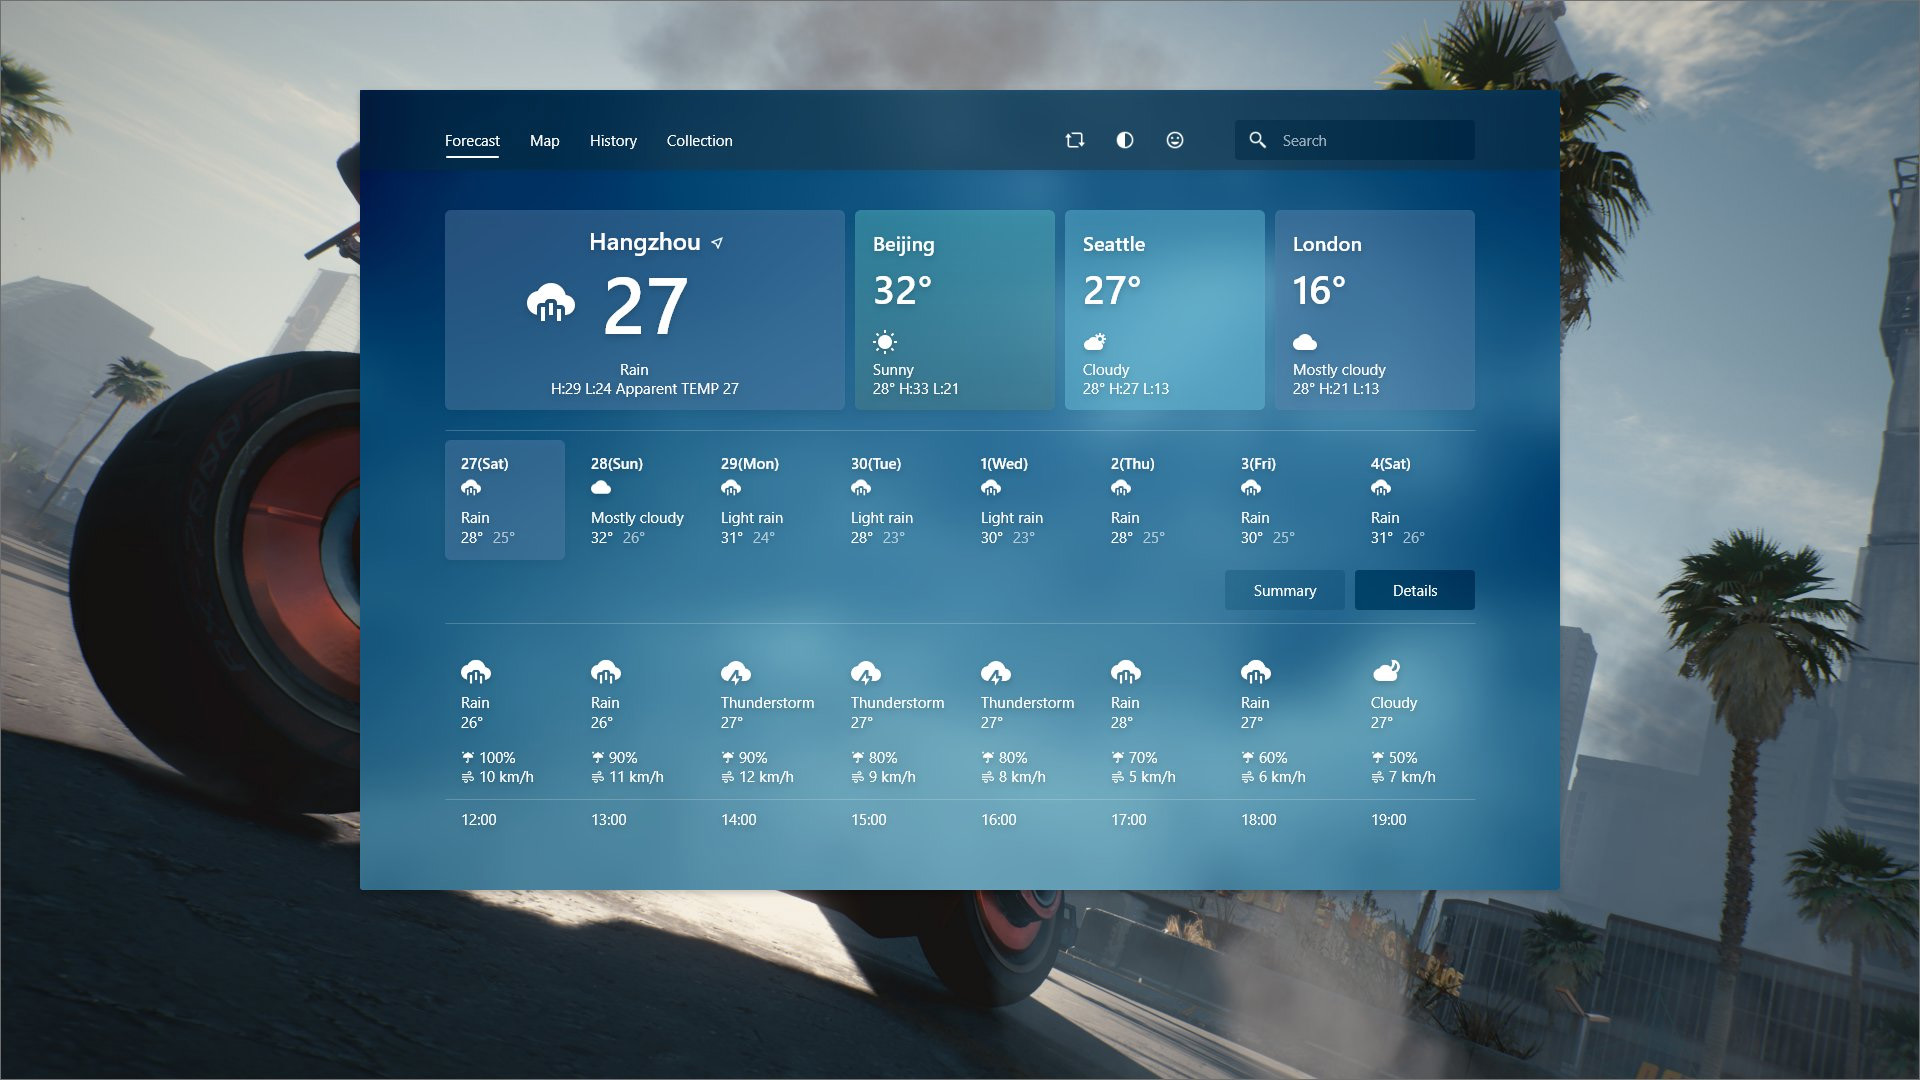Click the umbrella icon beside 50%
1920x1080 pixels.
(x=1377, y=757)
